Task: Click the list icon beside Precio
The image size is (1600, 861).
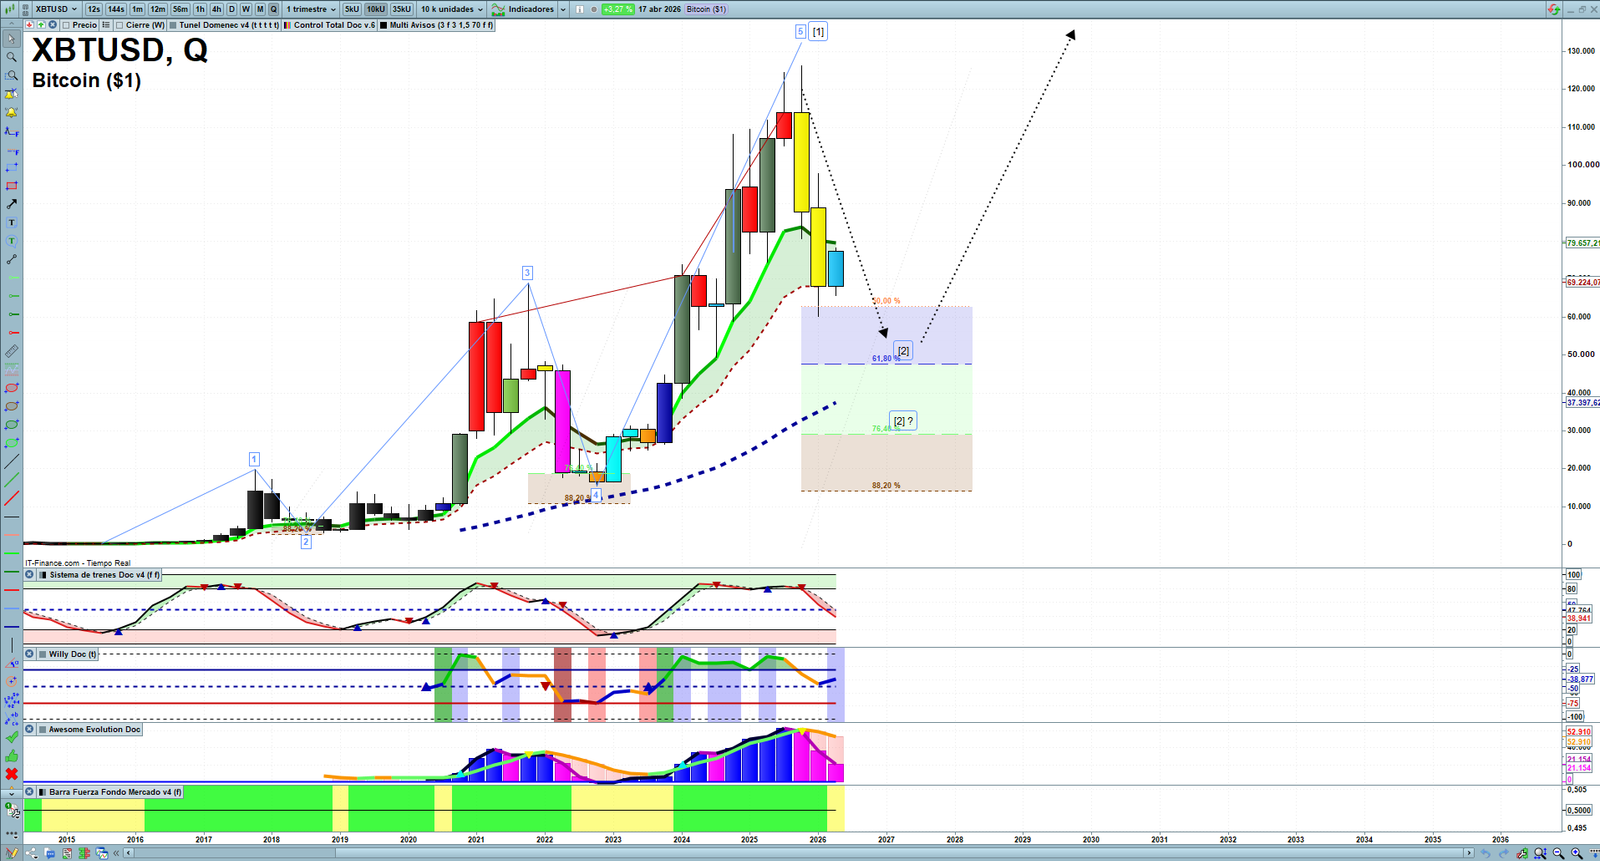Action: [x=106, y=25]
